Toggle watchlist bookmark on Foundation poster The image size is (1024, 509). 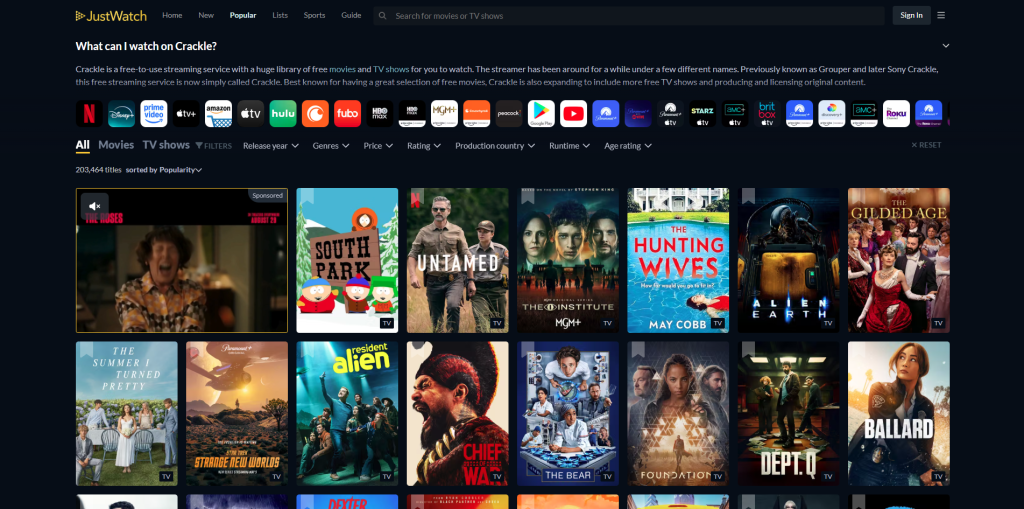638,350
